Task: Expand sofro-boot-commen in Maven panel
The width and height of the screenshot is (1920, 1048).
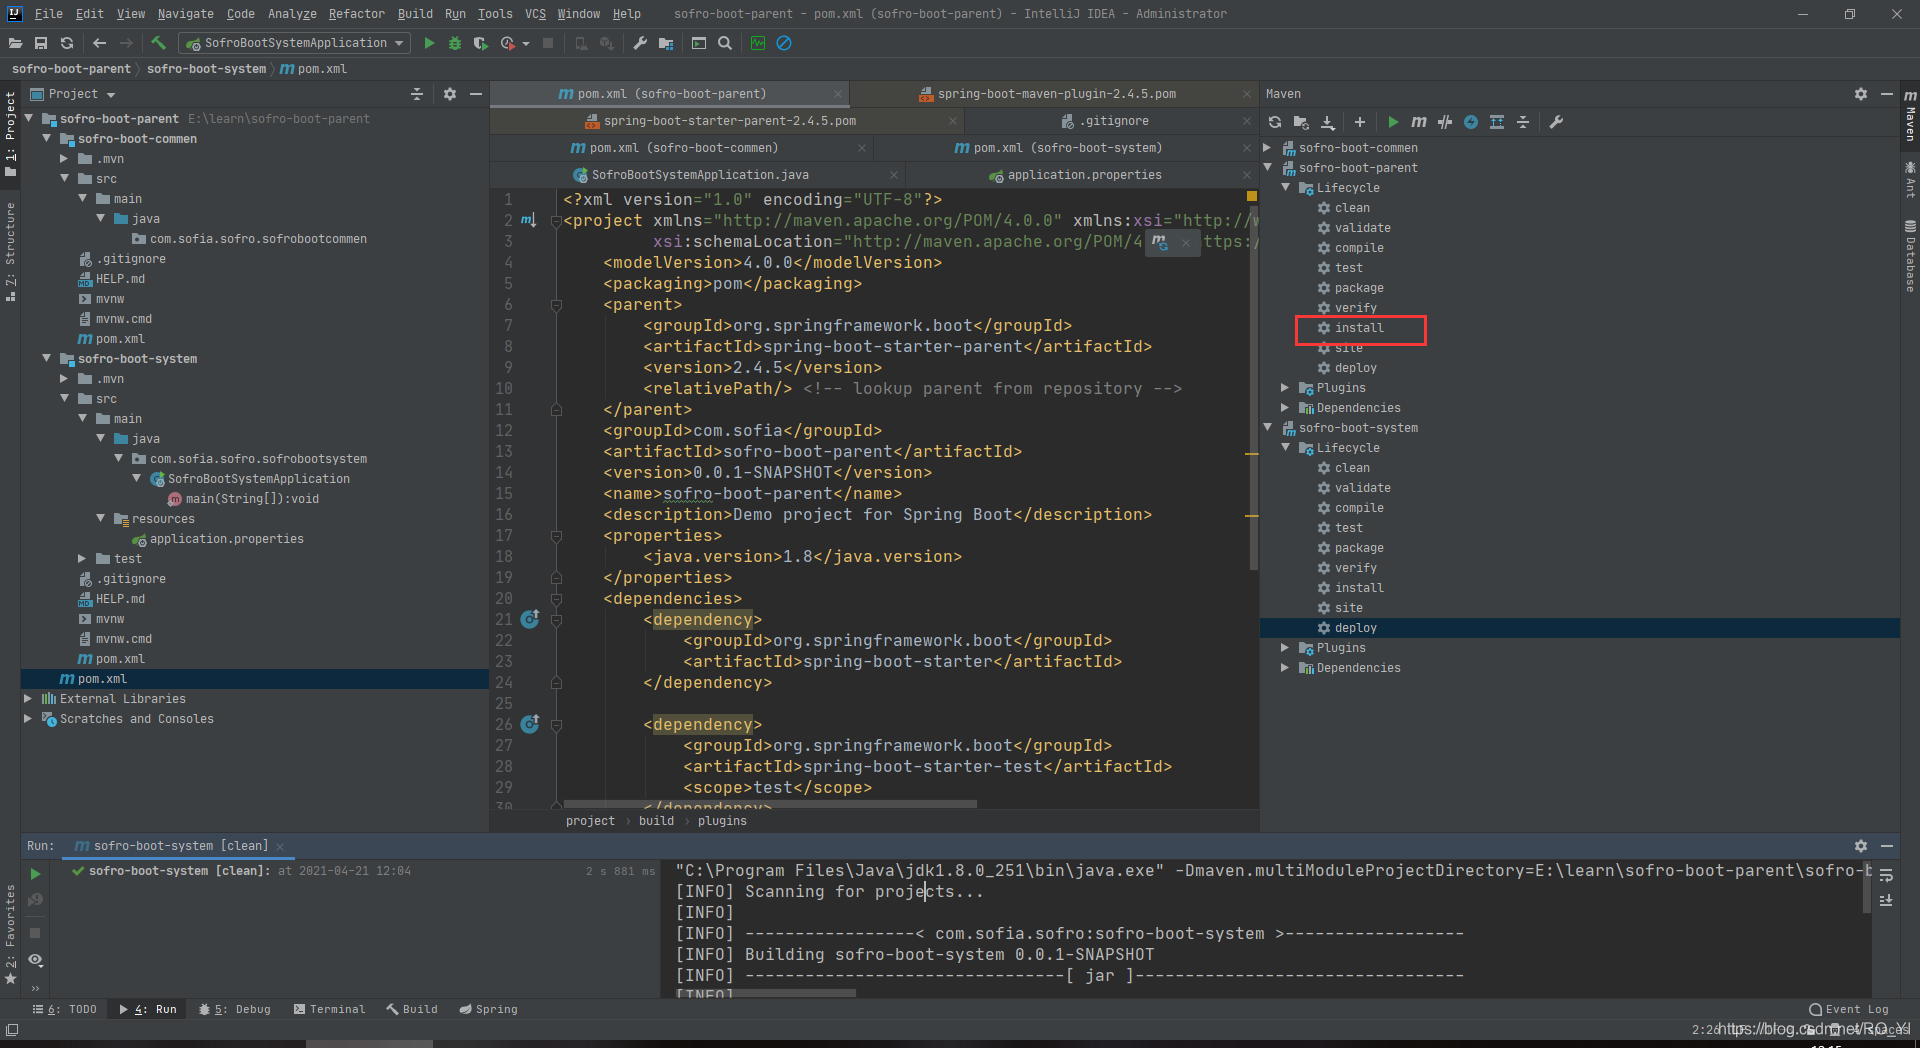Action: 1268,148
